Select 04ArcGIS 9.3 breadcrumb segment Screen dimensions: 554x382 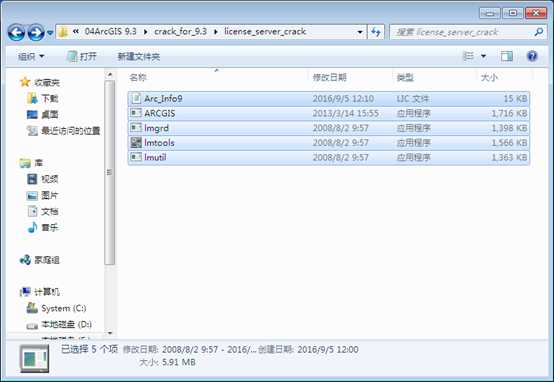[110, 31]
